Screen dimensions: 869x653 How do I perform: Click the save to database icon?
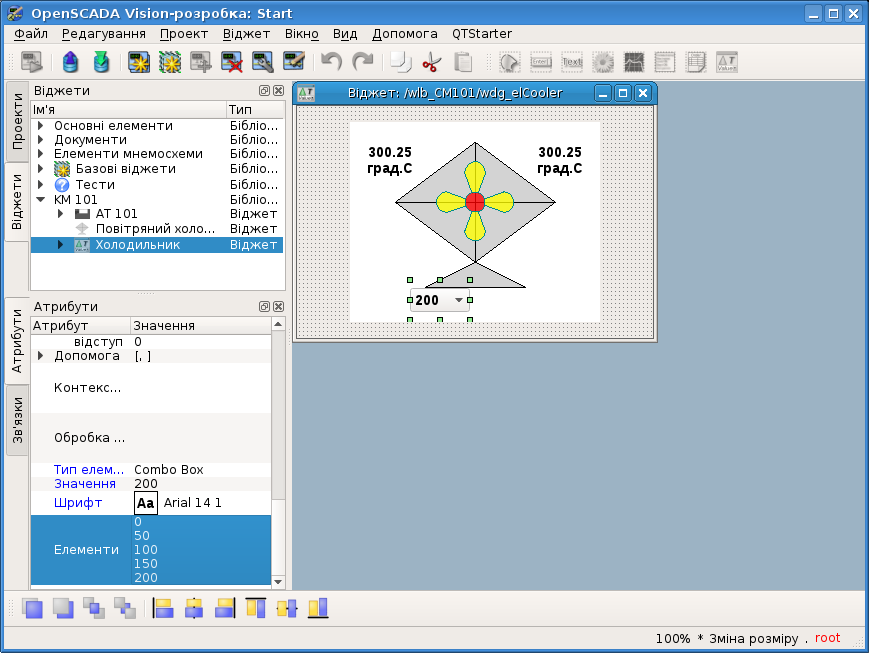101,62
